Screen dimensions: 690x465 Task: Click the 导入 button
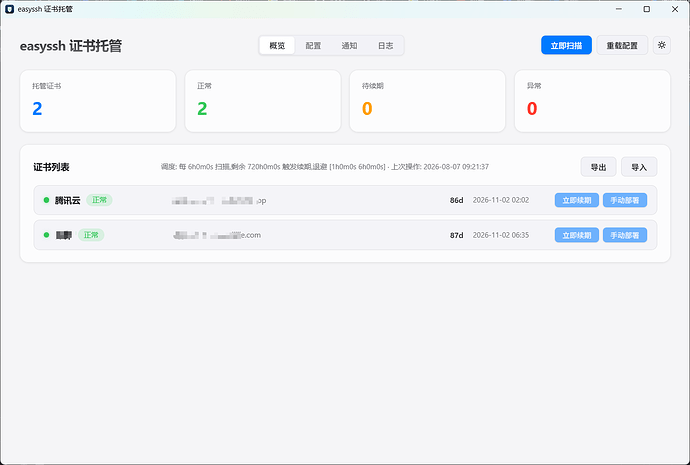coord(639,167)
